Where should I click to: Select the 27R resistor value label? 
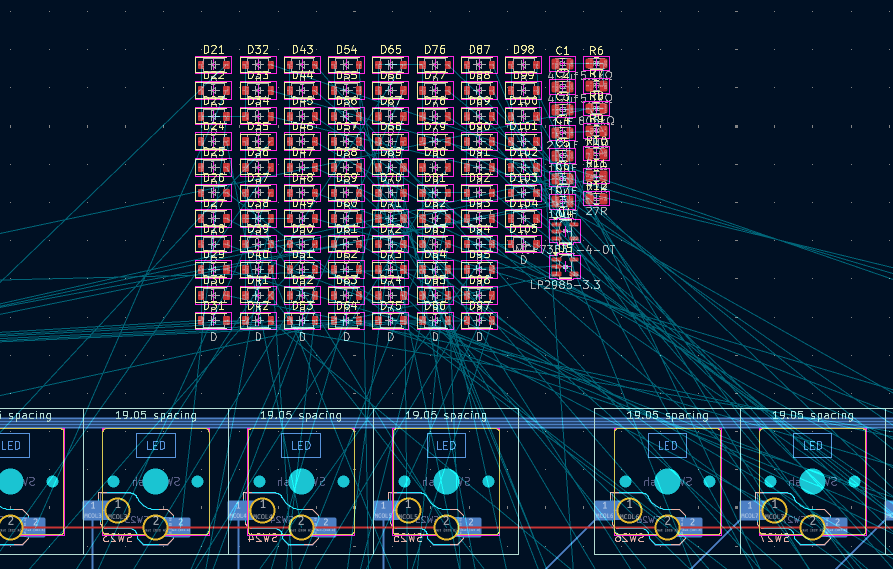click(596, 211)
